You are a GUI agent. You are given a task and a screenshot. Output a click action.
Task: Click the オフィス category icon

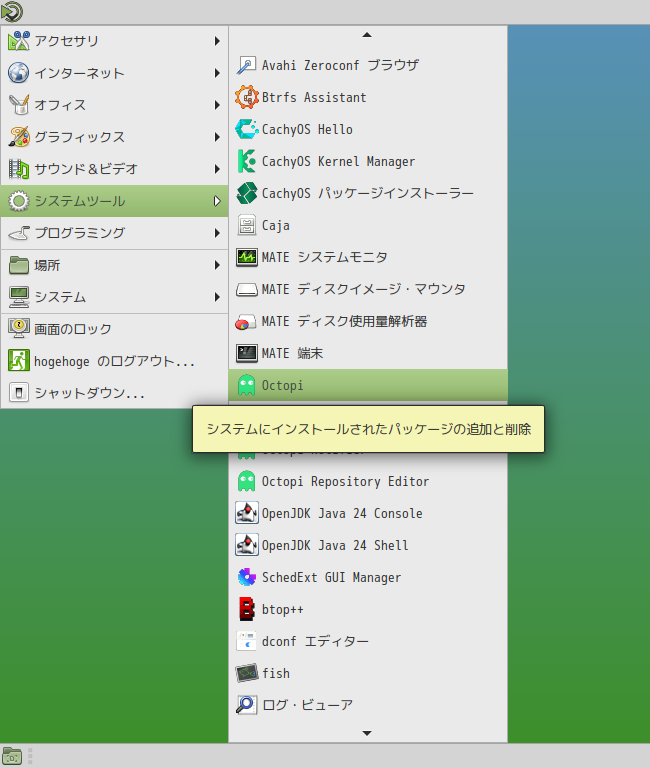[19, 105]
